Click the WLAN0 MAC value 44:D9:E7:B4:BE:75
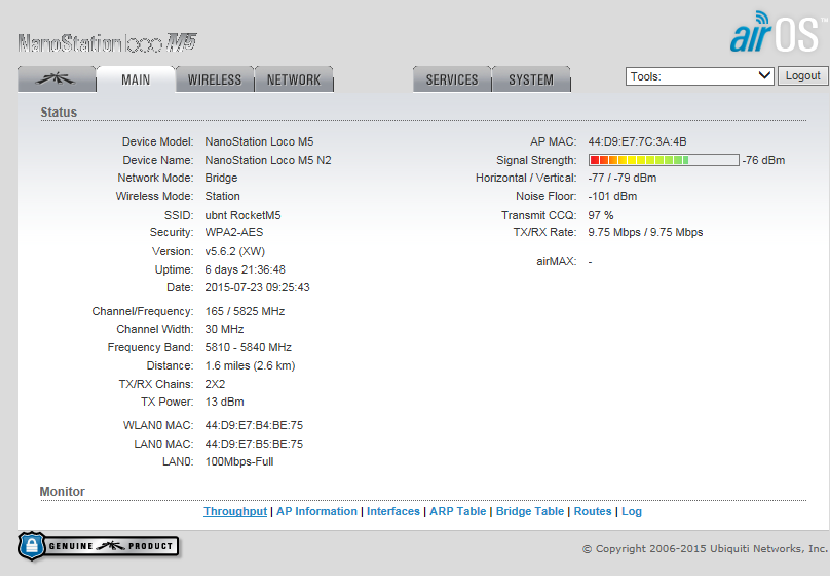Image resolution: width=830 pixels, height=576 pixels. click(254, 425)
